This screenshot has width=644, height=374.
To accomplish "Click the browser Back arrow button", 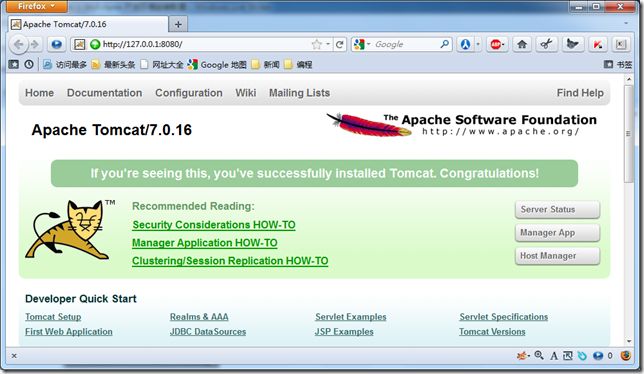I will click(18, 44).
